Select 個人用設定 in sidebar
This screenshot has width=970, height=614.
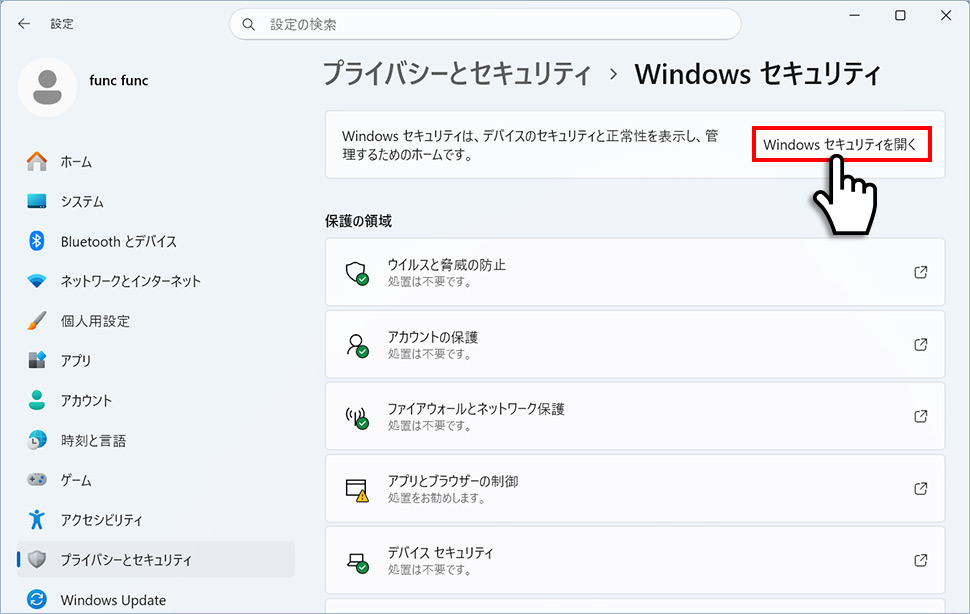click(156, 320)
